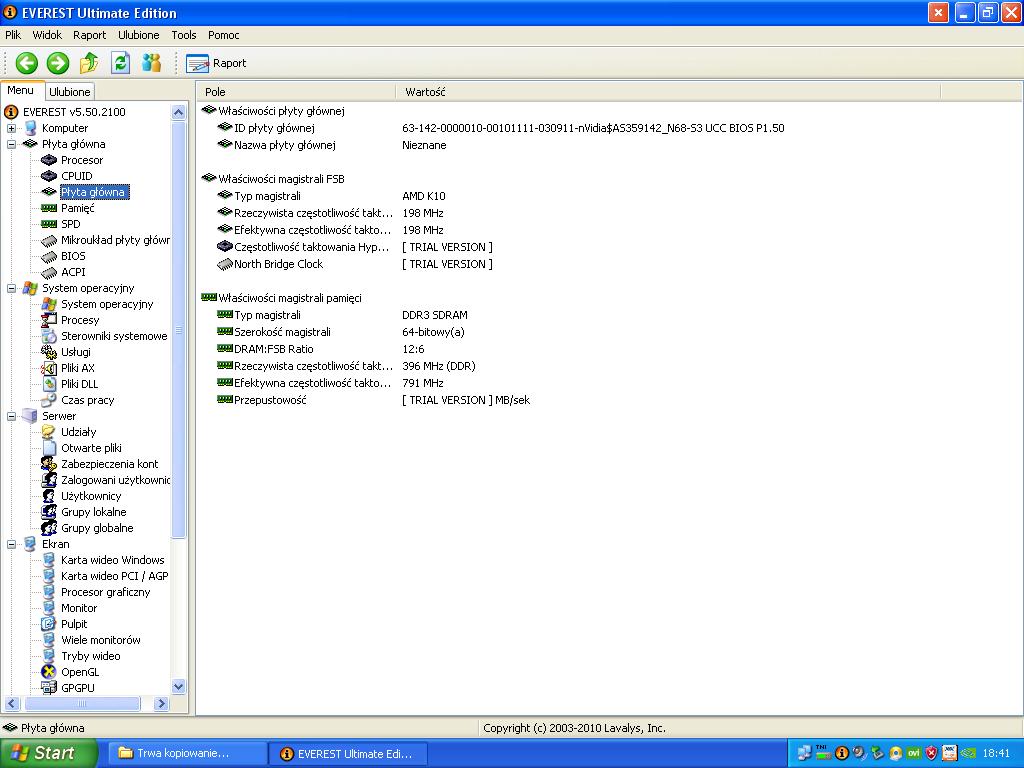Expand the Komputer tree node

click(12, 129)
